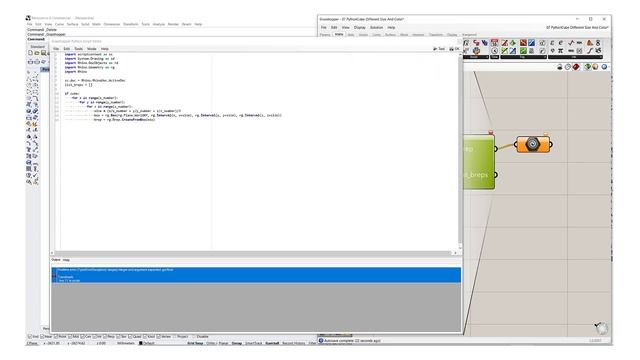Switch to Grasshopper Maths tab

(339, 35)
